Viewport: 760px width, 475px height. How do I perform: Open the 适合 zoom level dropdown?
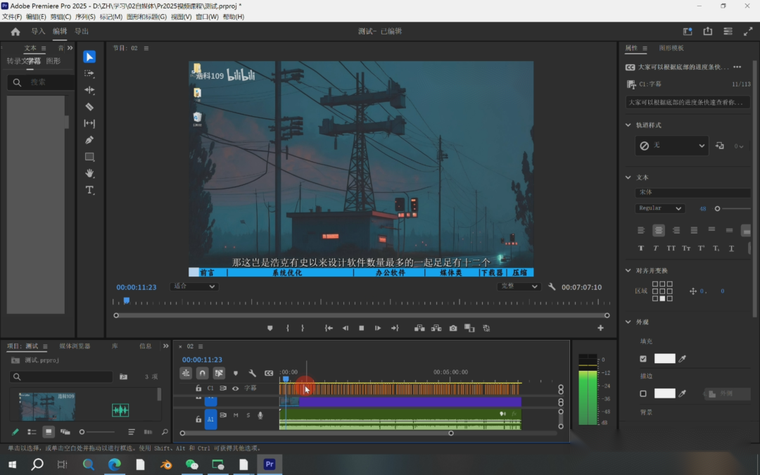(194, 286)
